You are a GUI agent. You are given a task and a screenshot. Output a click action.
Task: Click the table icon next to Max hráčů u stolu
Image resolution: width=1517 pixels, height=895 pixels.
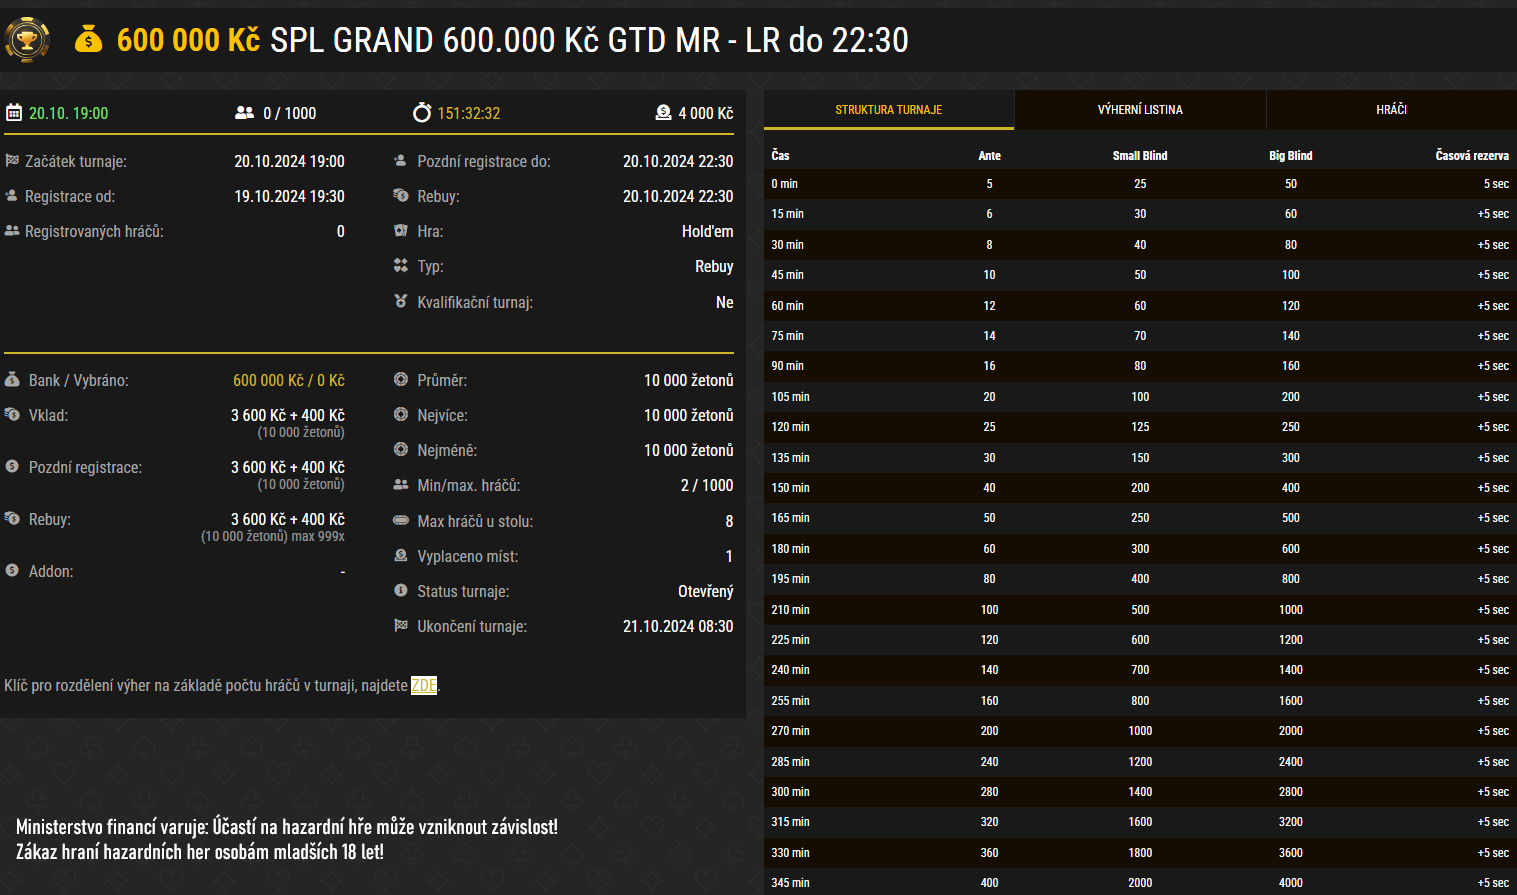pyautogui.click(x=400, y=520)
